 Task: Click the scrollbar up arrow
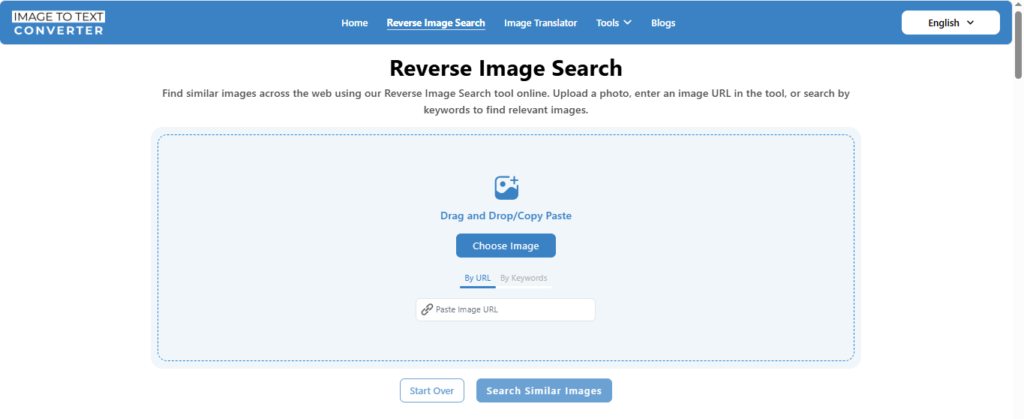(1017, 6)
